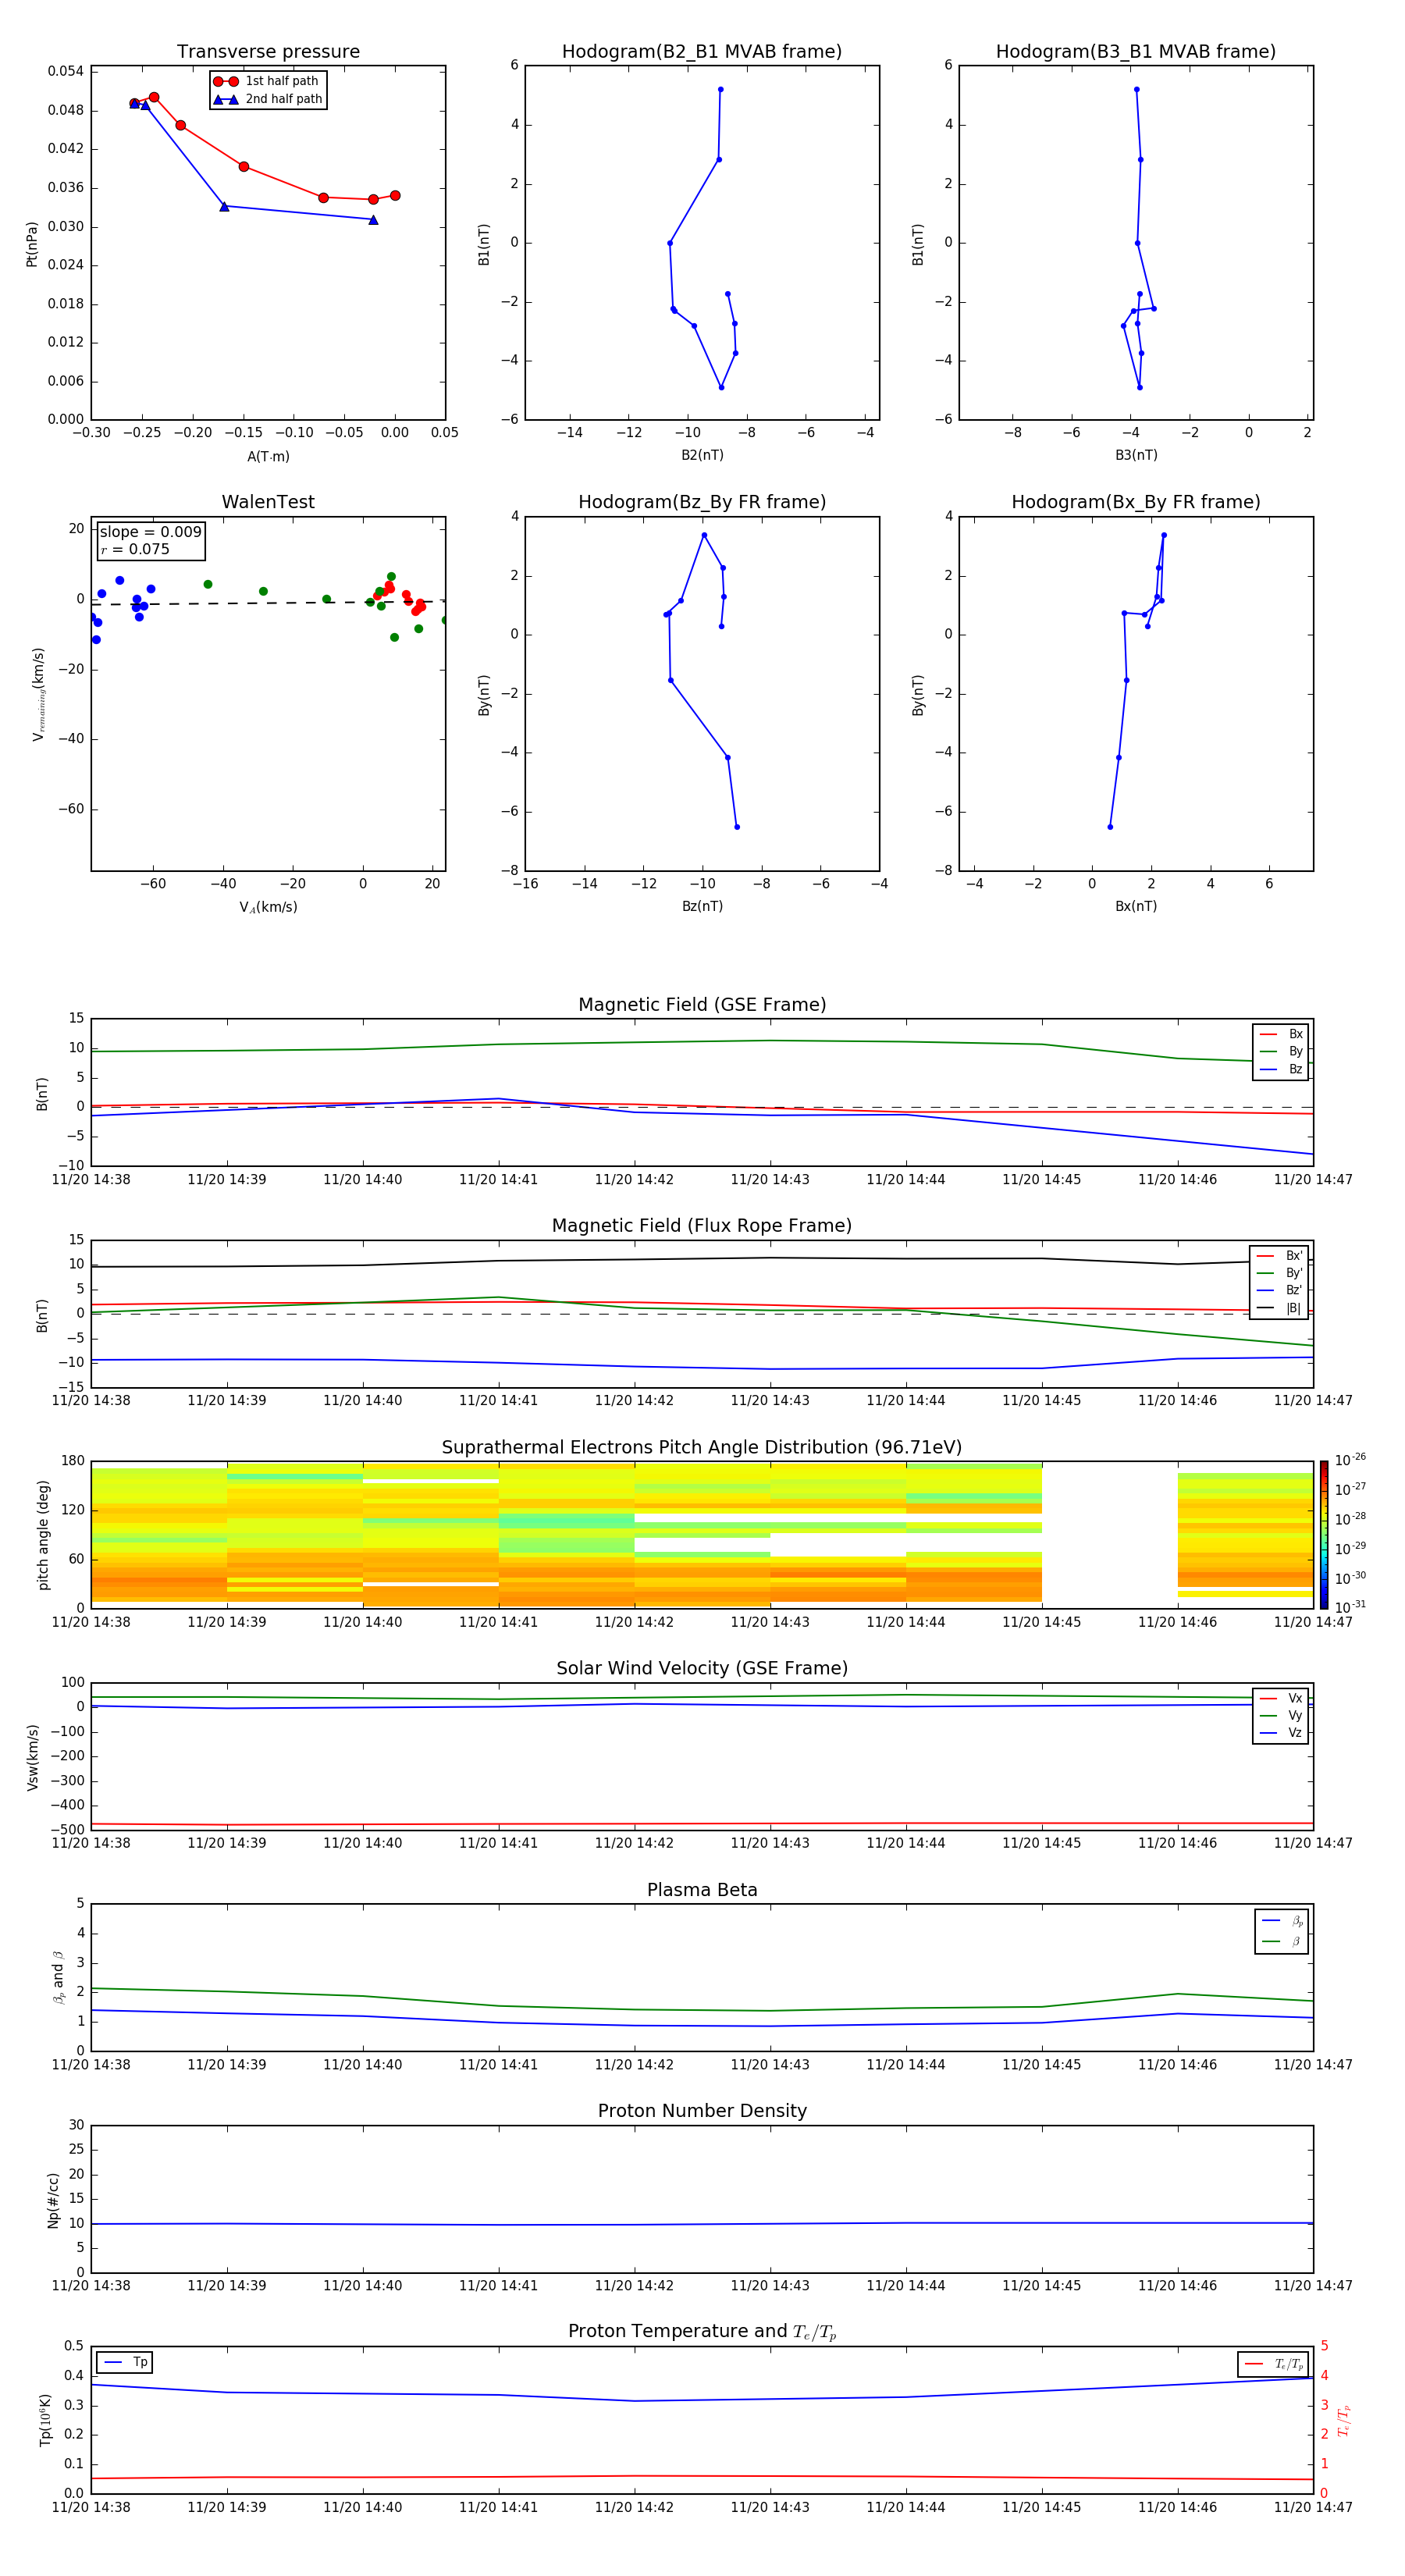
Task: Click the Te/Tp legend entry
Action: tap(1273, 2364)
